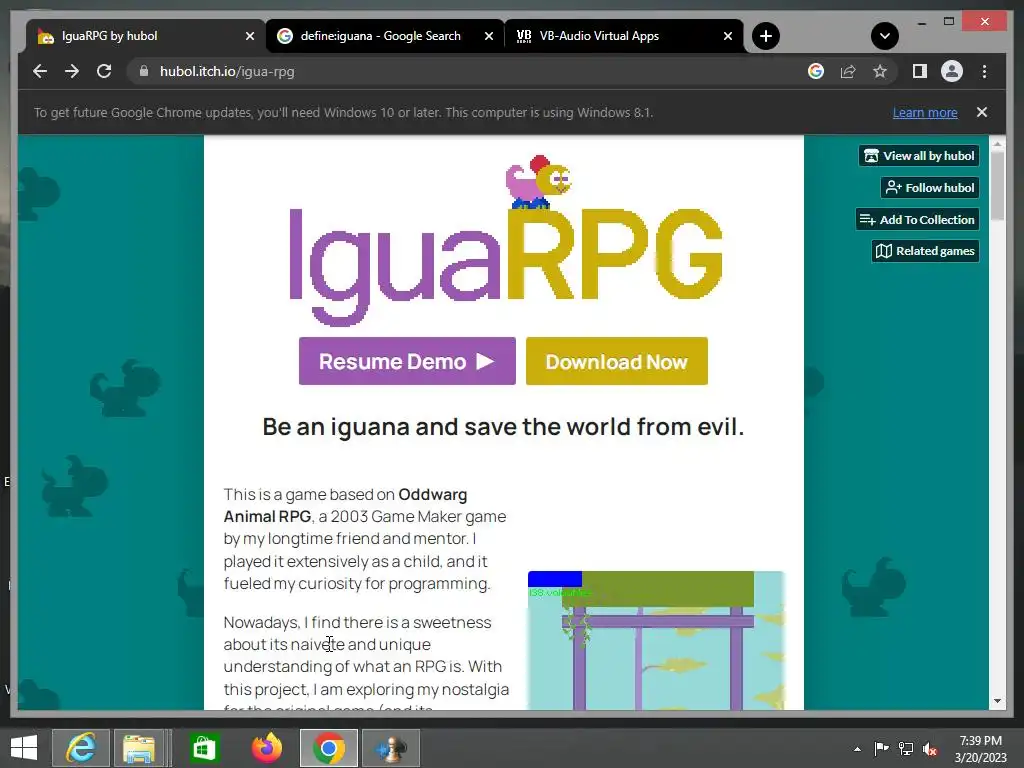1024x768 pixels.
Task: Open the taskbar clock and date
Action: (980, 749)
